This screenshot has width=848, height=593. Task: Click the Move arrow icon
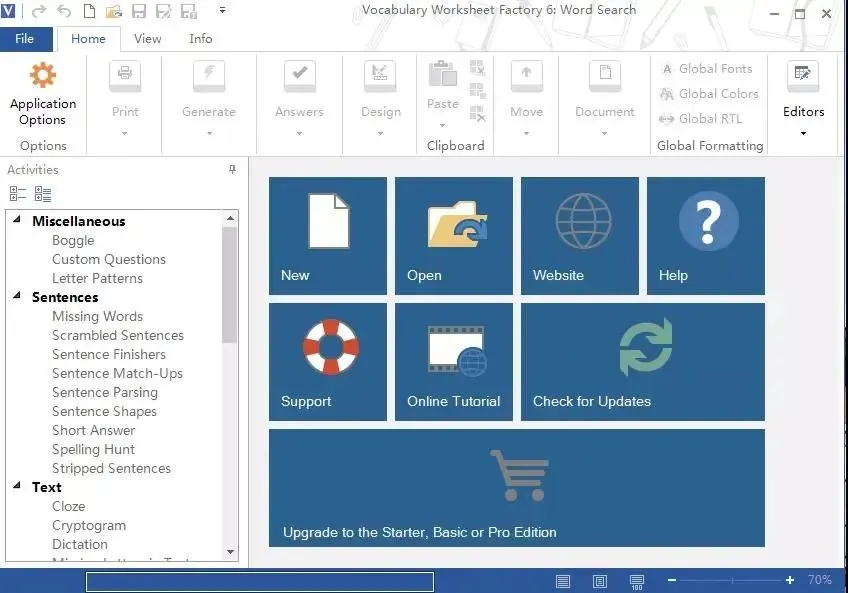click(x=526, y=75)
